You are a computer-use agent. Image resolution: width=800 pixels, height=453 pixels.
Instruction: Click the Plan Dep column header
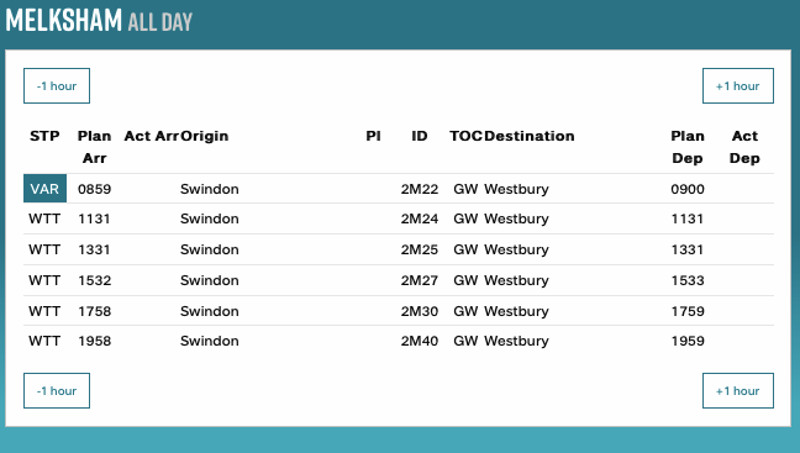coord(687,147)
